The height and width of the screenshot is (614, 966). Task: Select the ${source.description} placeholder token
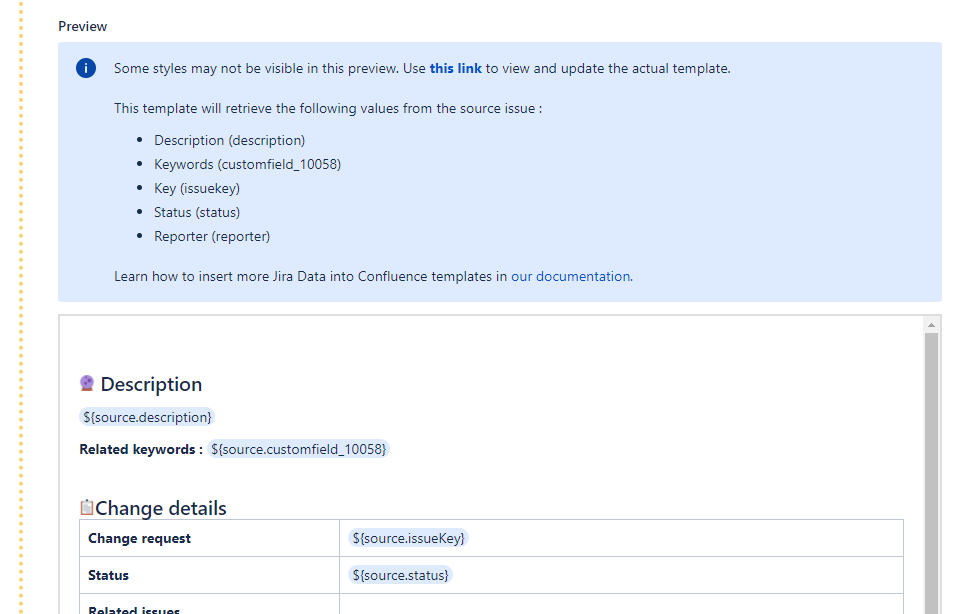coord(146,417)
